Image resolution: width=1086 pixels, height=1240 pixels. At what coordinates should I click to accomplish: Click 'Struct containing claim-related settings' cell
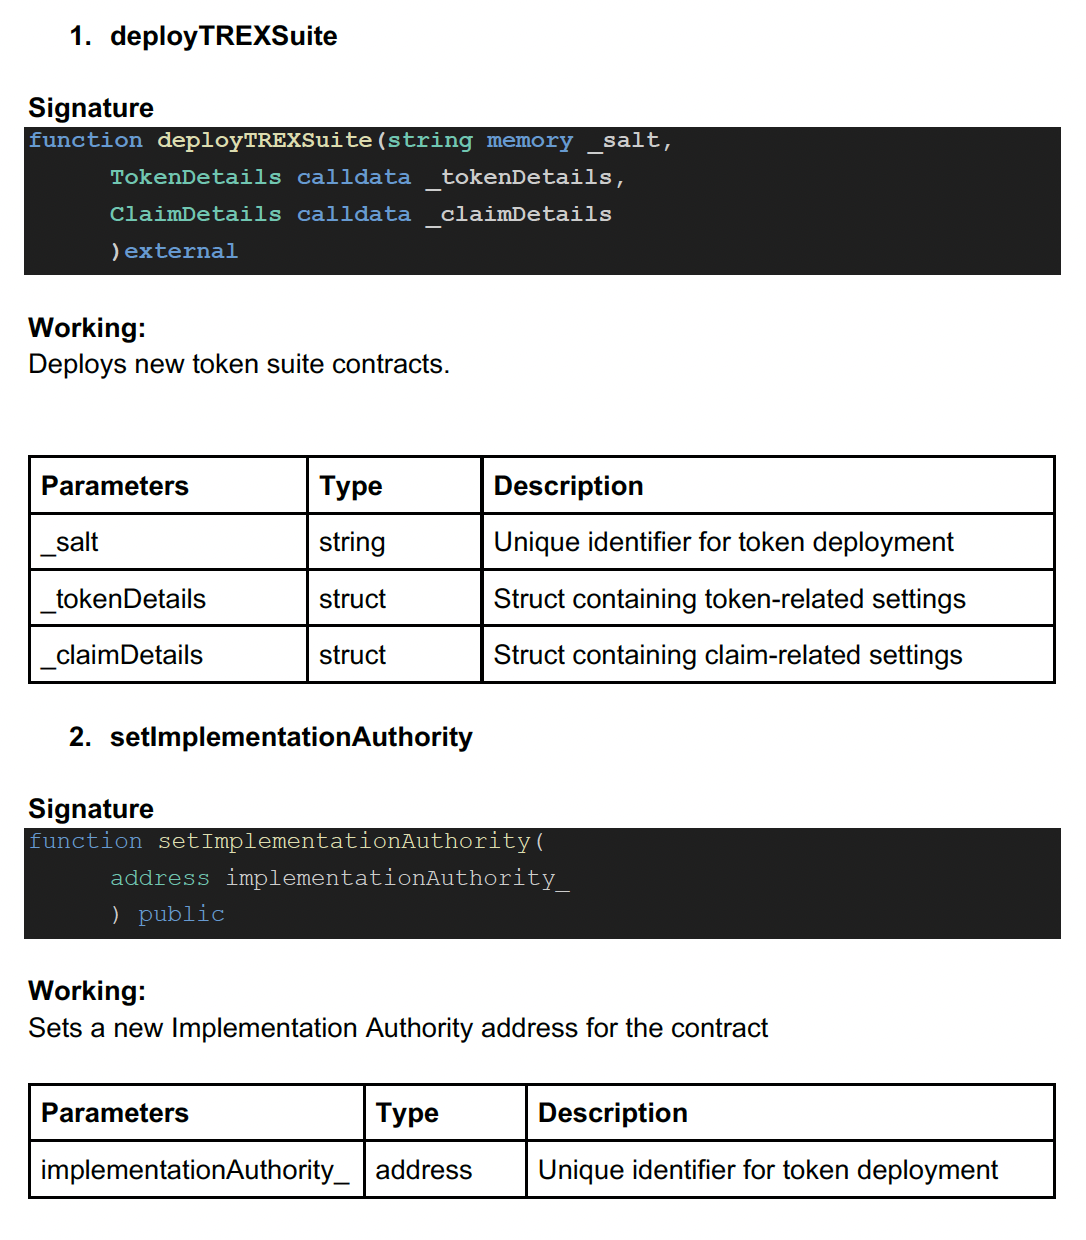coord(727,655)
